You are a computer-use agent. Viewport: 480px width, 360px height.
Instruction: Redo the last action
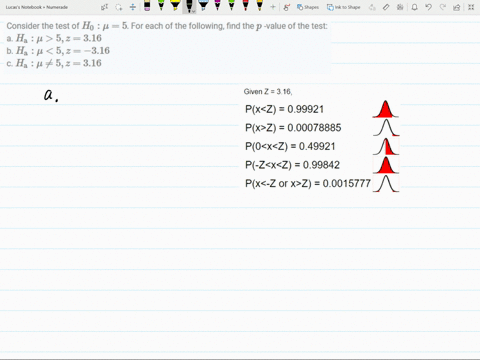click(x=443, y=7)
